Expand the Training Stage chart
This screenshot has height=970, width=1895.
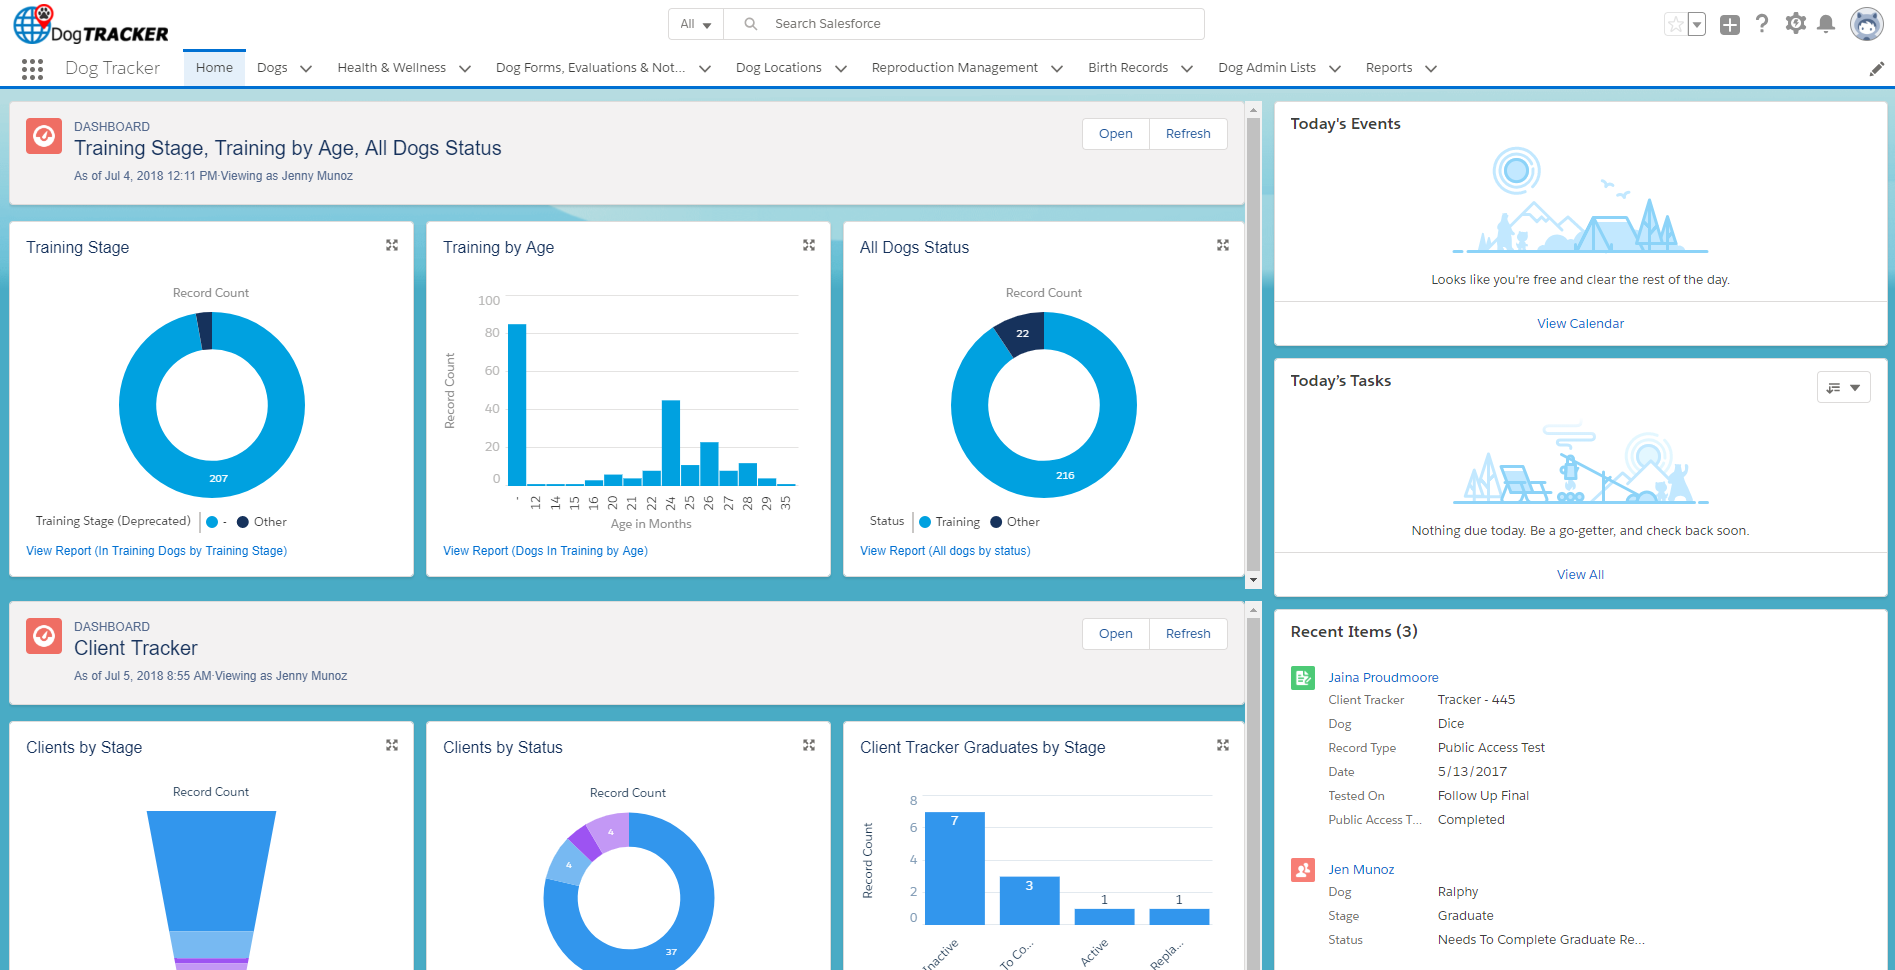(x=392, y=245)
